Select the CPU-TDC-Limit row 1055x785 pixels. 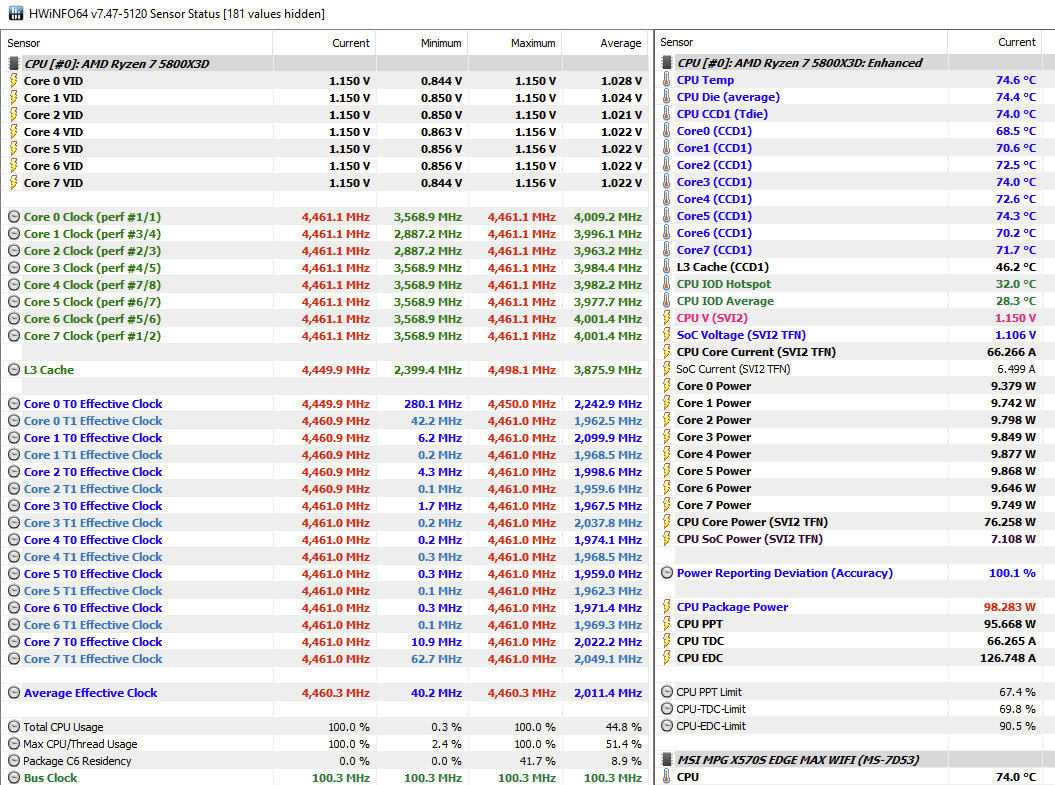coord(854,709)
